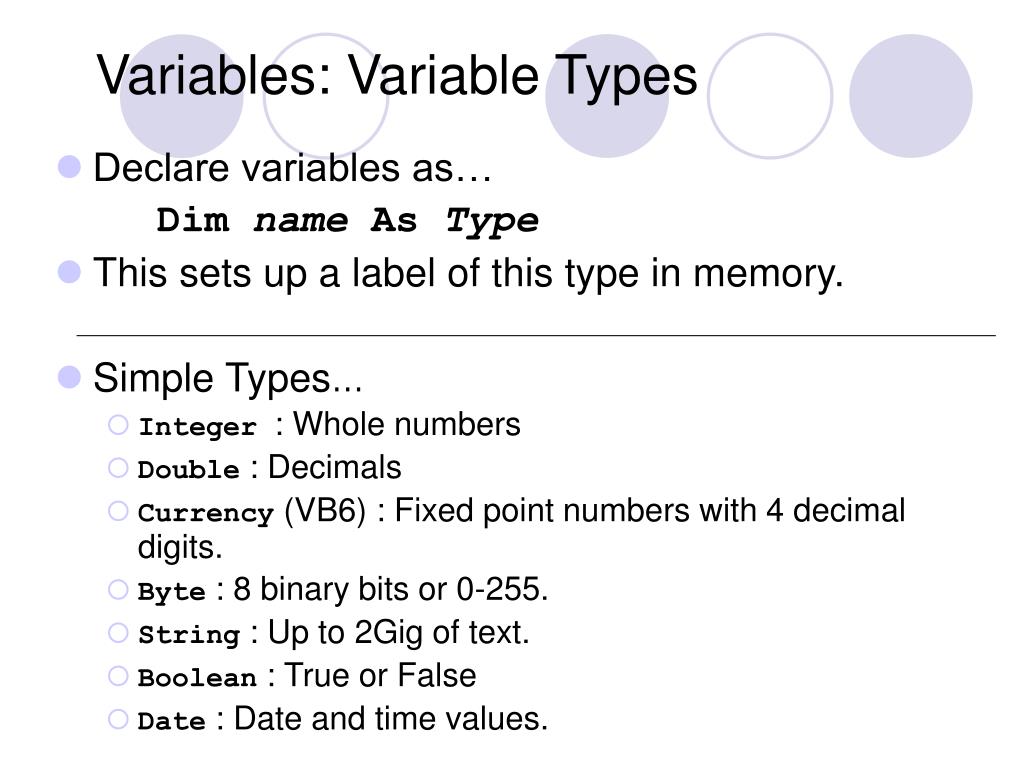The height and width of the screenshot is (768, 1024).
Task: Click the bullet beside 'This sets up a label'
Action: pyautogui.click(x=69, y=271)
